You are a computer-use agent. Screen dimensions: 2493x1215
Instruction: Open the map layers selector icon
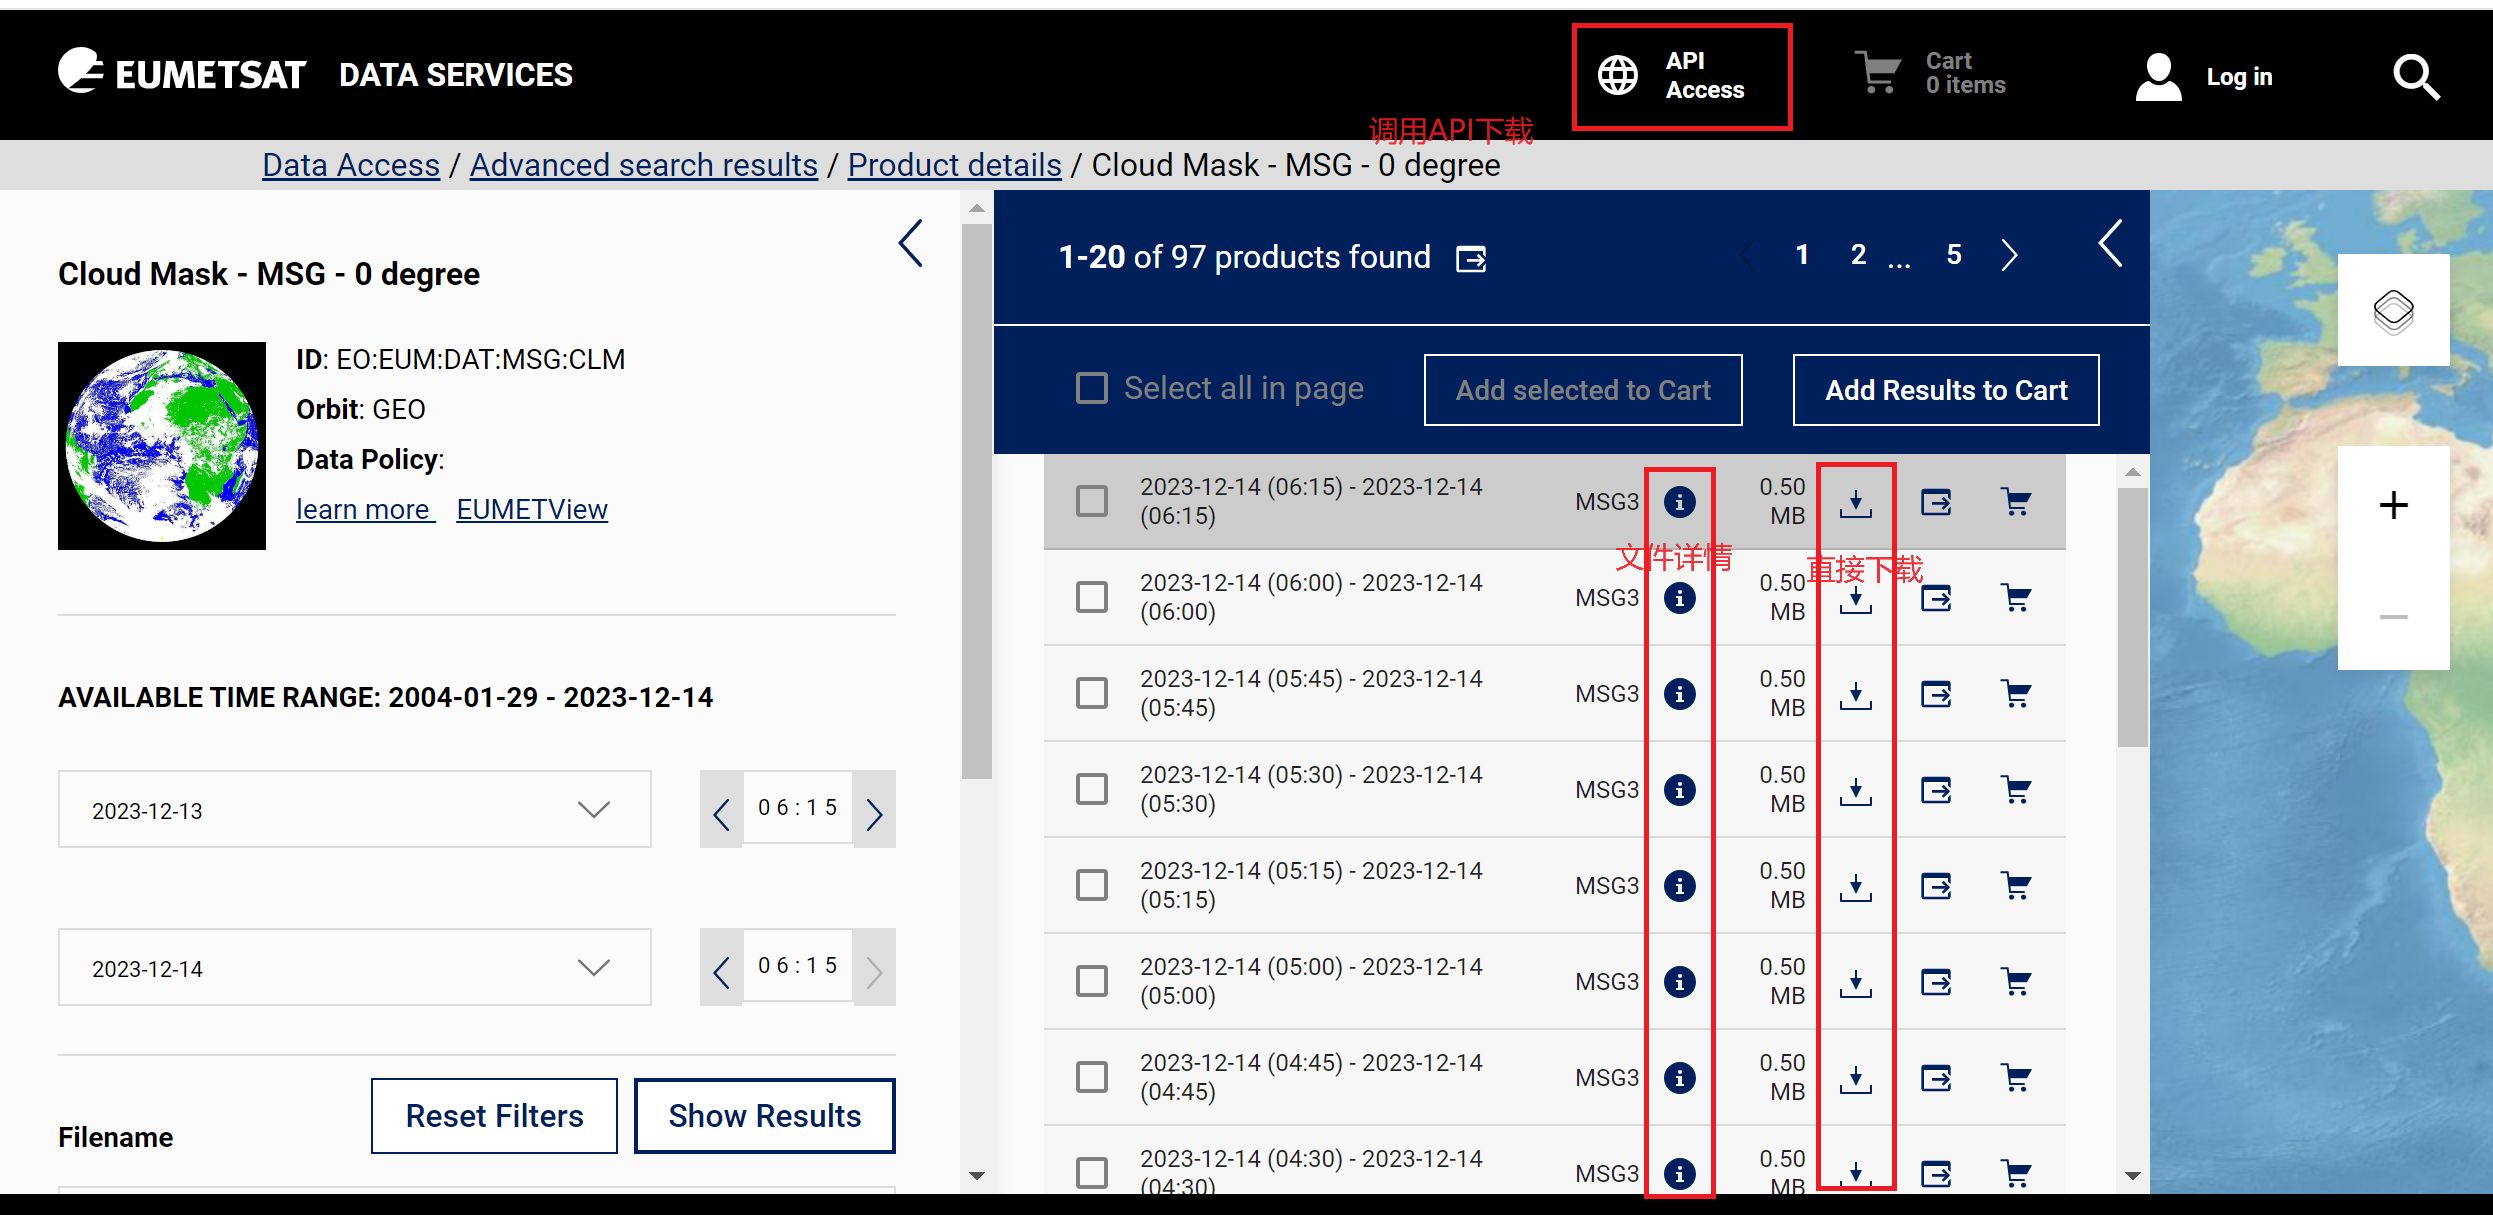click(x=2393, y=311)
